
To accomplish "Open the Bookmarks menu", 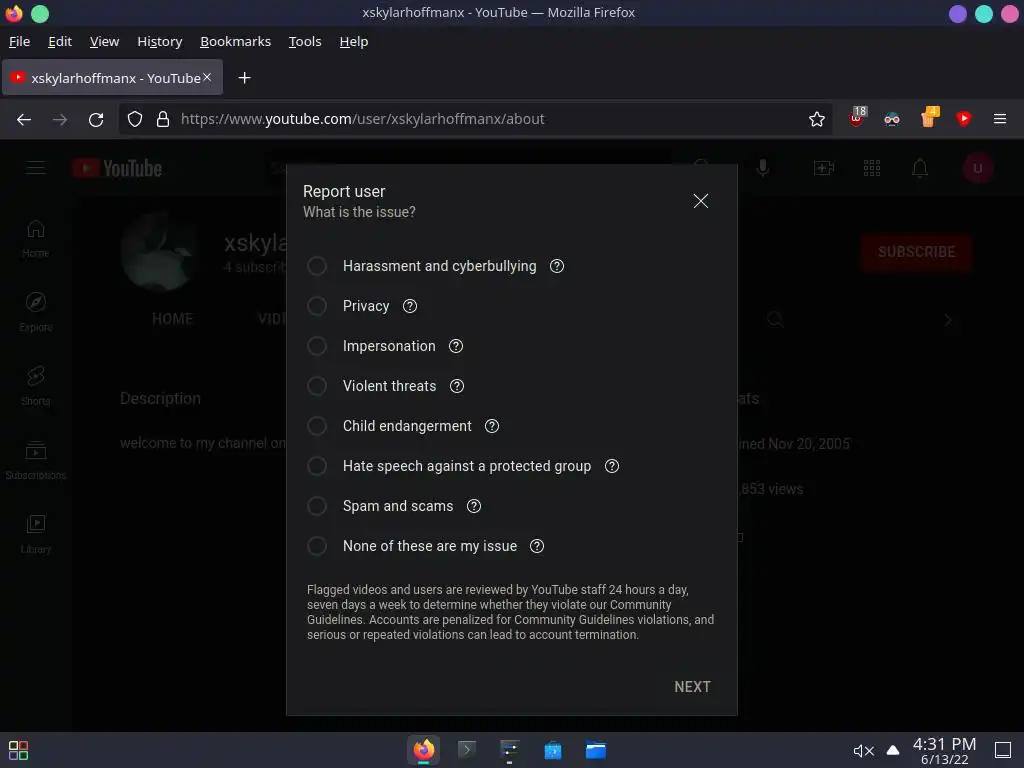I will coord(235,41).
